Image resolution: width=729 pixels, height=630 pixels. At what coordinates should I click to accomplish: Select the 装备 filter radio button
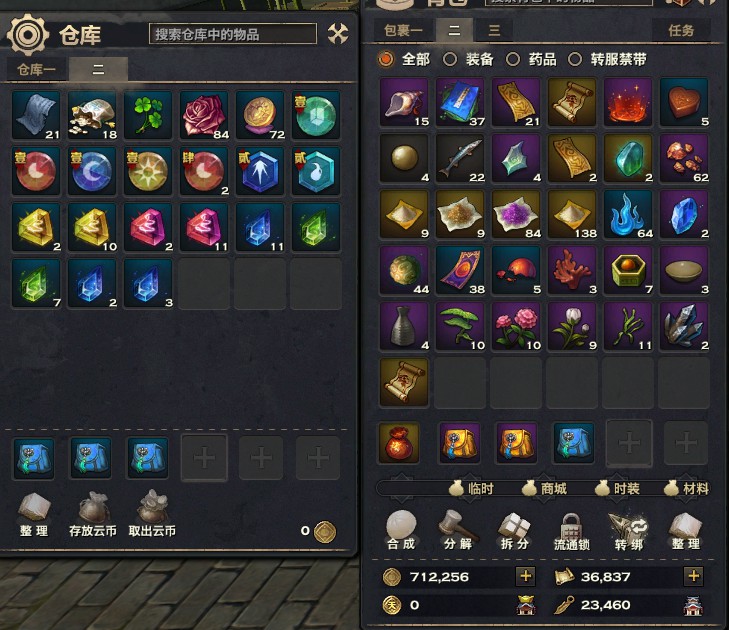click(450, 59)
